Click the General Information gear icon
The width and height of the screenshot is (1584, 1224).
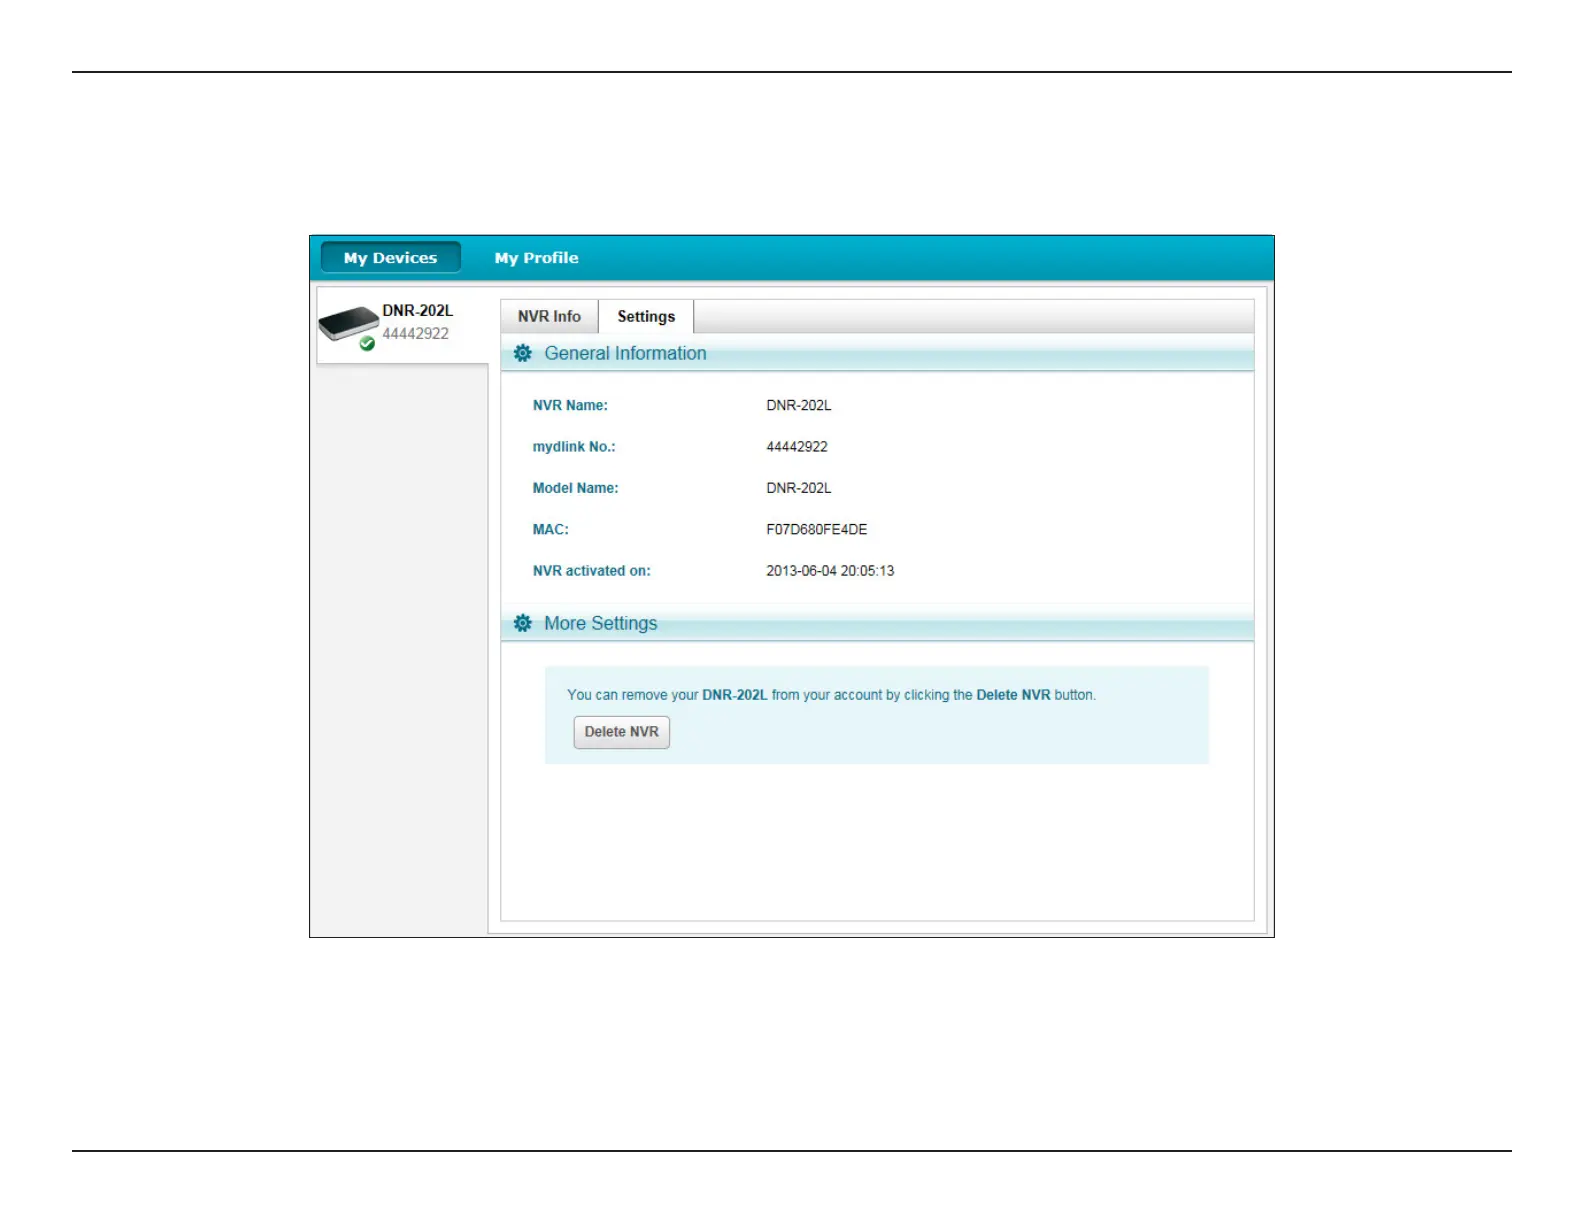tap(522, 353)
